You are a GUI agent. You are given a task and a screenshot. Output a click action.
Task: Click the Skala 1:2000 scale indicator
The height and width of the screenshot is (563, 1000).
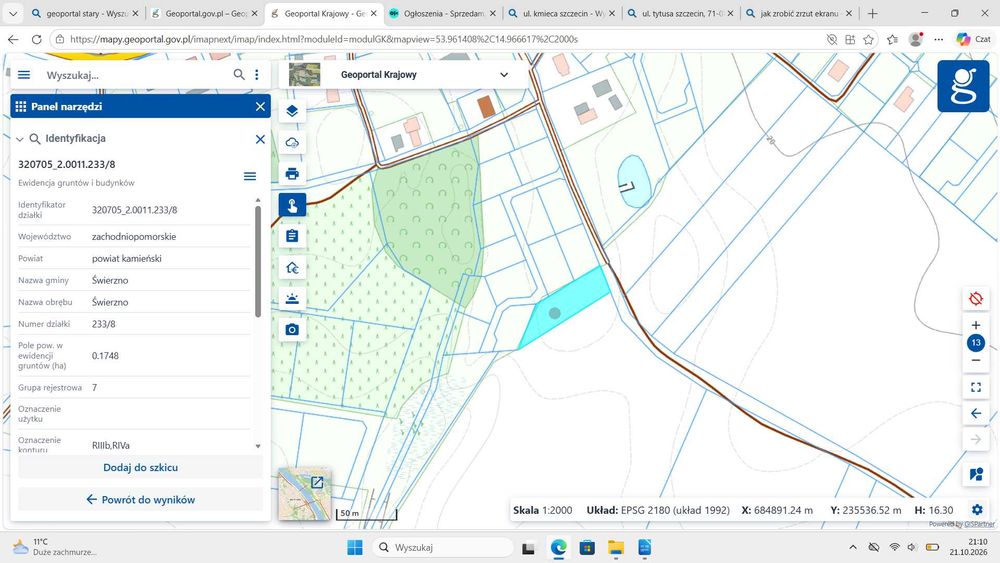tap(543, 510)
